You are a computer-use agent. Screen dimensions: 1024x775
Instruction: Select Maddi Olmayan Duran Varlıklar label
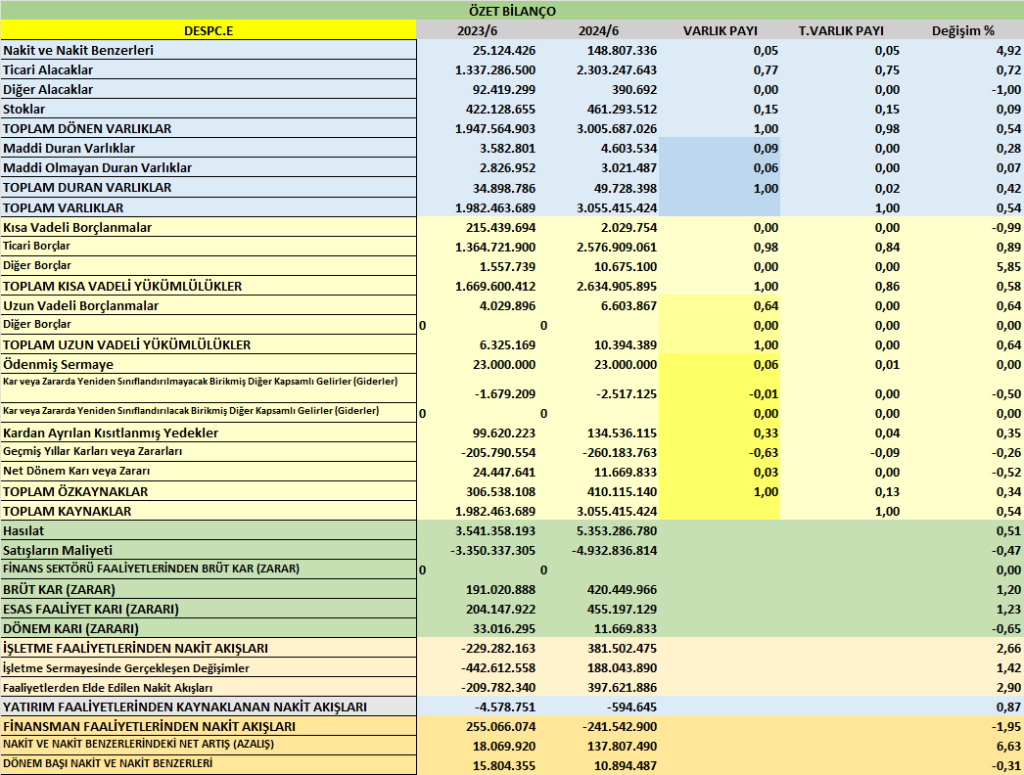pyautogui.click(x=208, y=168)
